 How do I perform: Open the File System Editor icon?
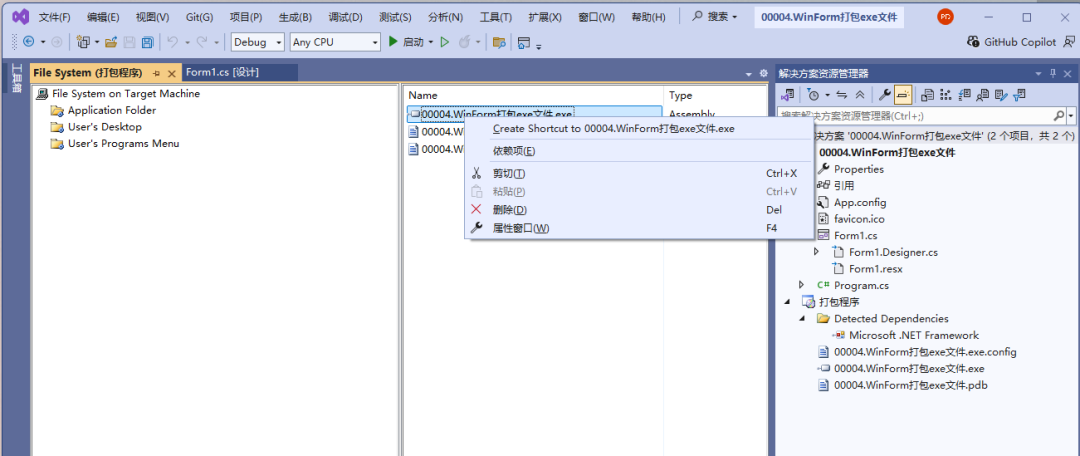[927, 94]
